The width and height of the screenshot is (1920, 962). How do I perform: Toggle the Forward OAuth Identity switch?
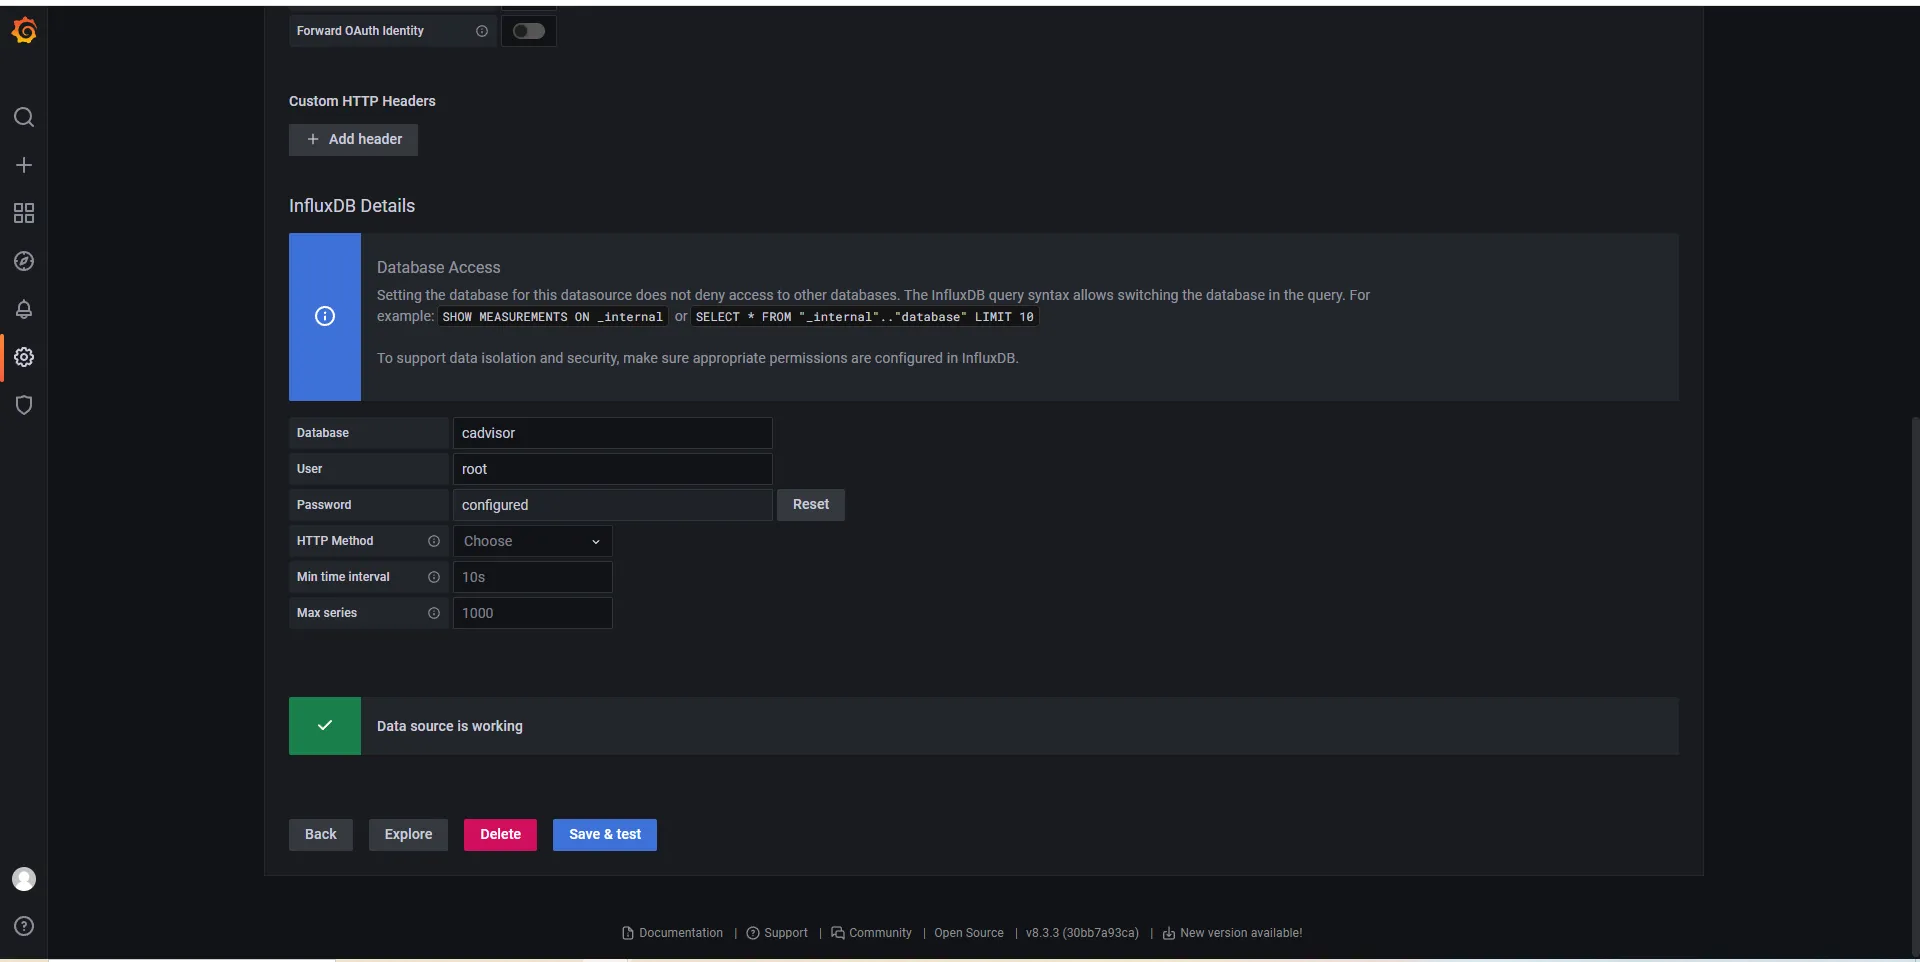[529, 31]
